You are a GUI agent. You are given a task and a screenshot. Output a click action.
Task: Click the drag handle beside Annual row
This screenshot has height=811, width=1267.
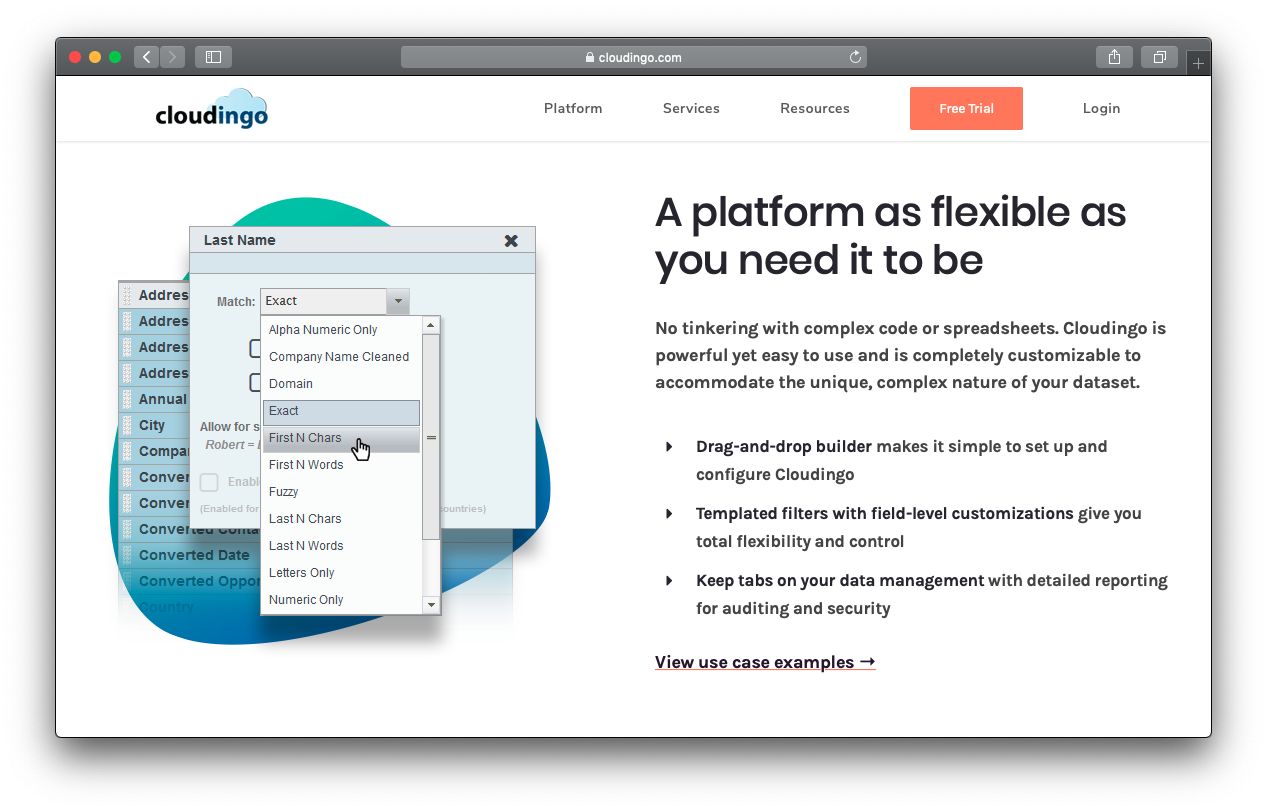(127, 399)
